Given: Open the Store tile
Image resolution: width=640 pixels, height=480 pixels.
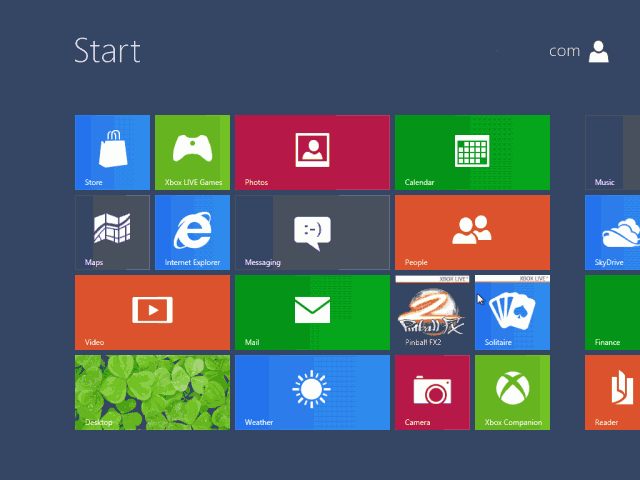Looking at the screenshot, I should click(x=112, y=152).
